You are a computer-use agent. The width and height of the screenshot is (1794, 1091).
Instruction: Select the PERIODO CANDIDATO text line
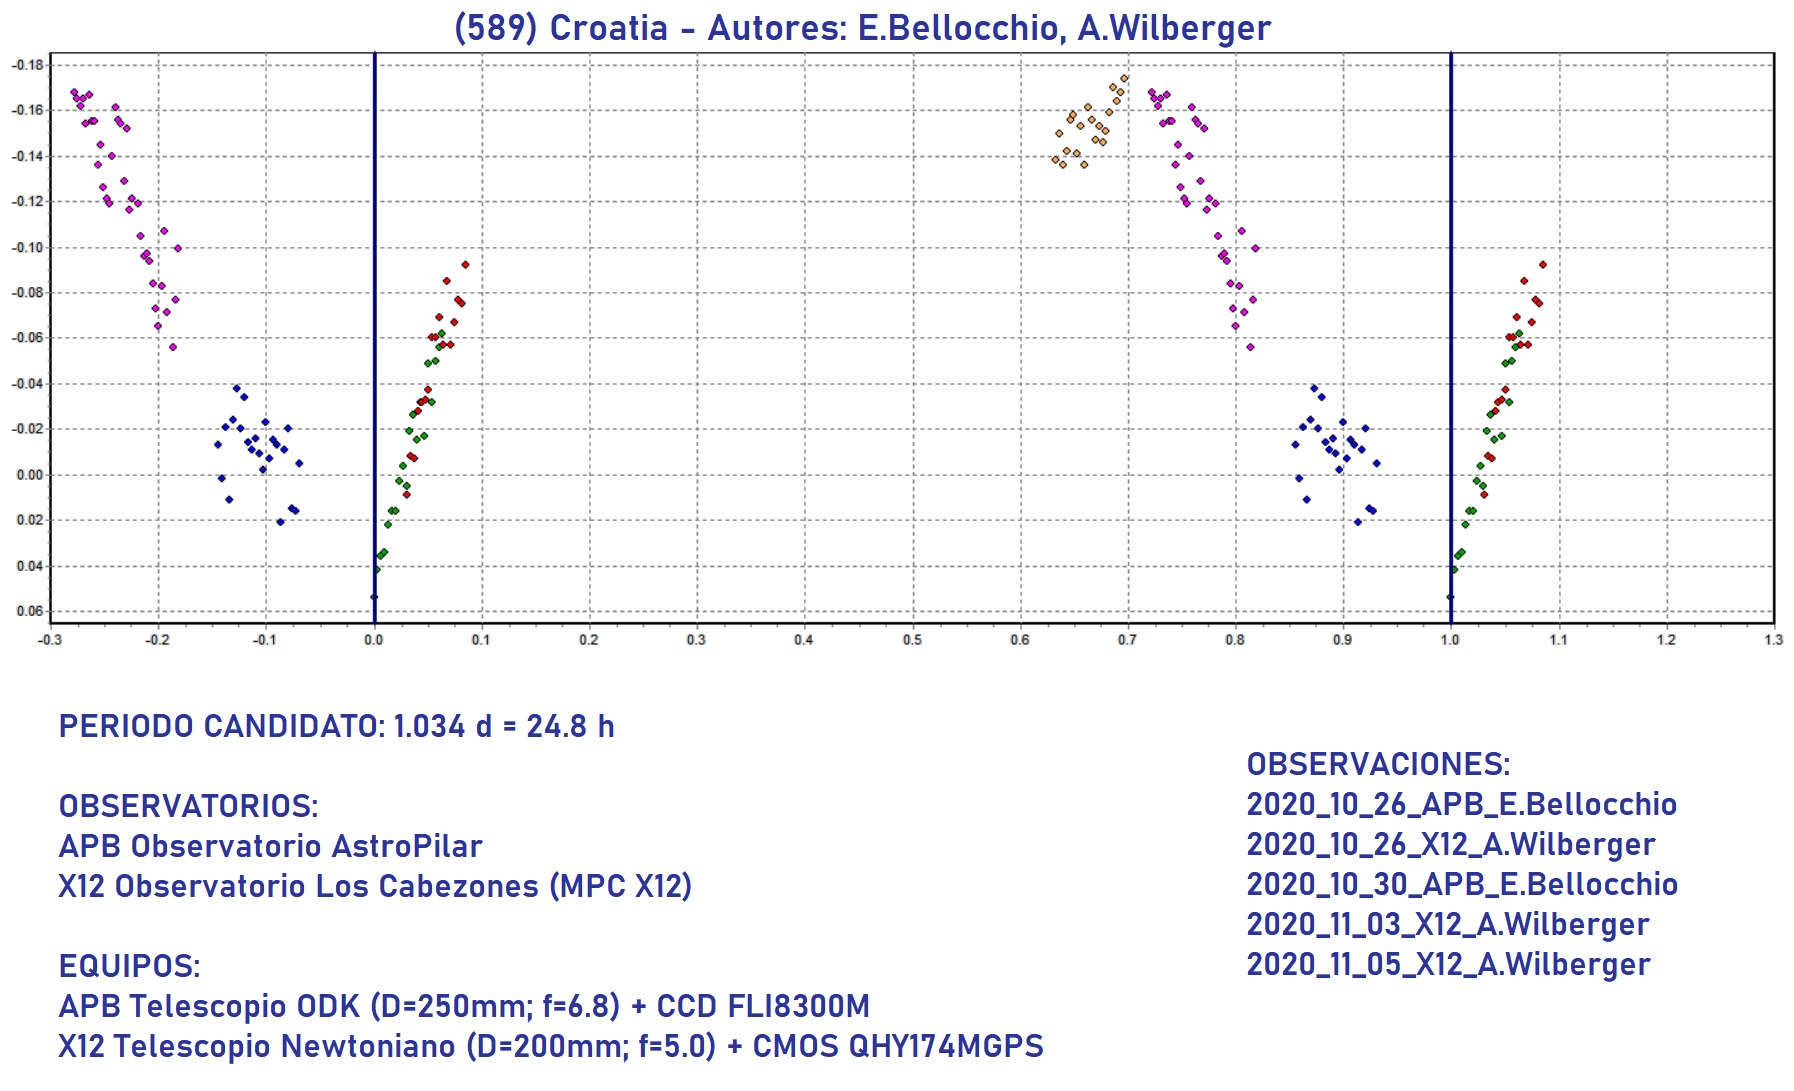(x=336, y=726)
